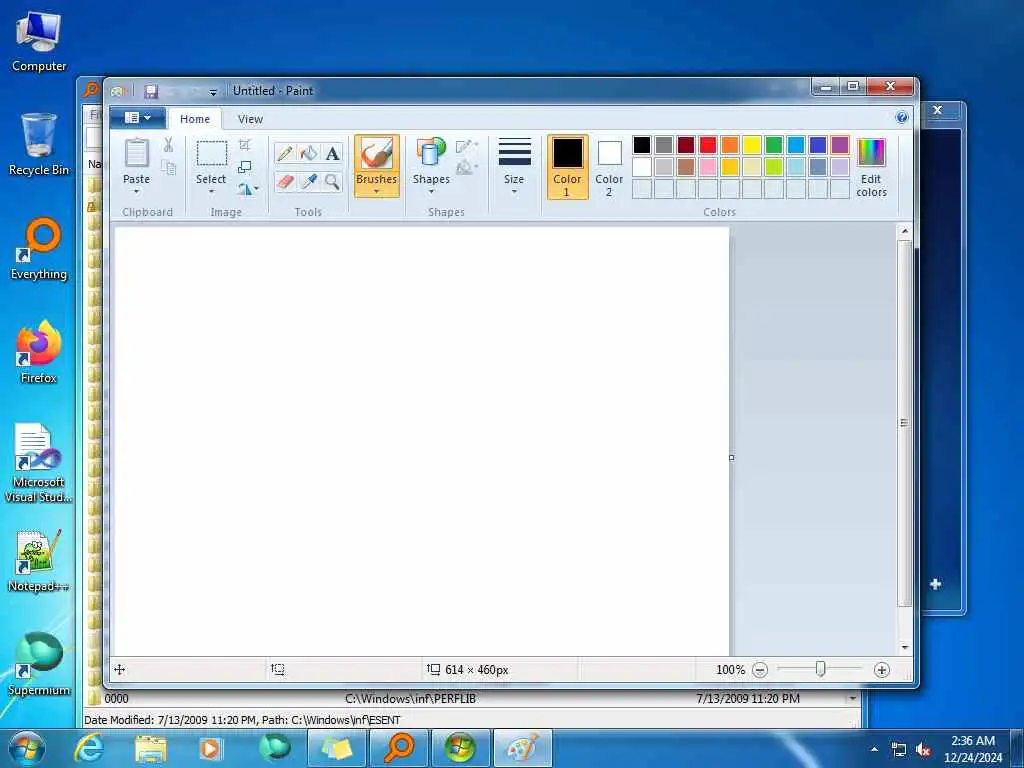Viewport: 1024px width, 768px height.
Task: Pick the green color swatch
Action: coord(774,145)
